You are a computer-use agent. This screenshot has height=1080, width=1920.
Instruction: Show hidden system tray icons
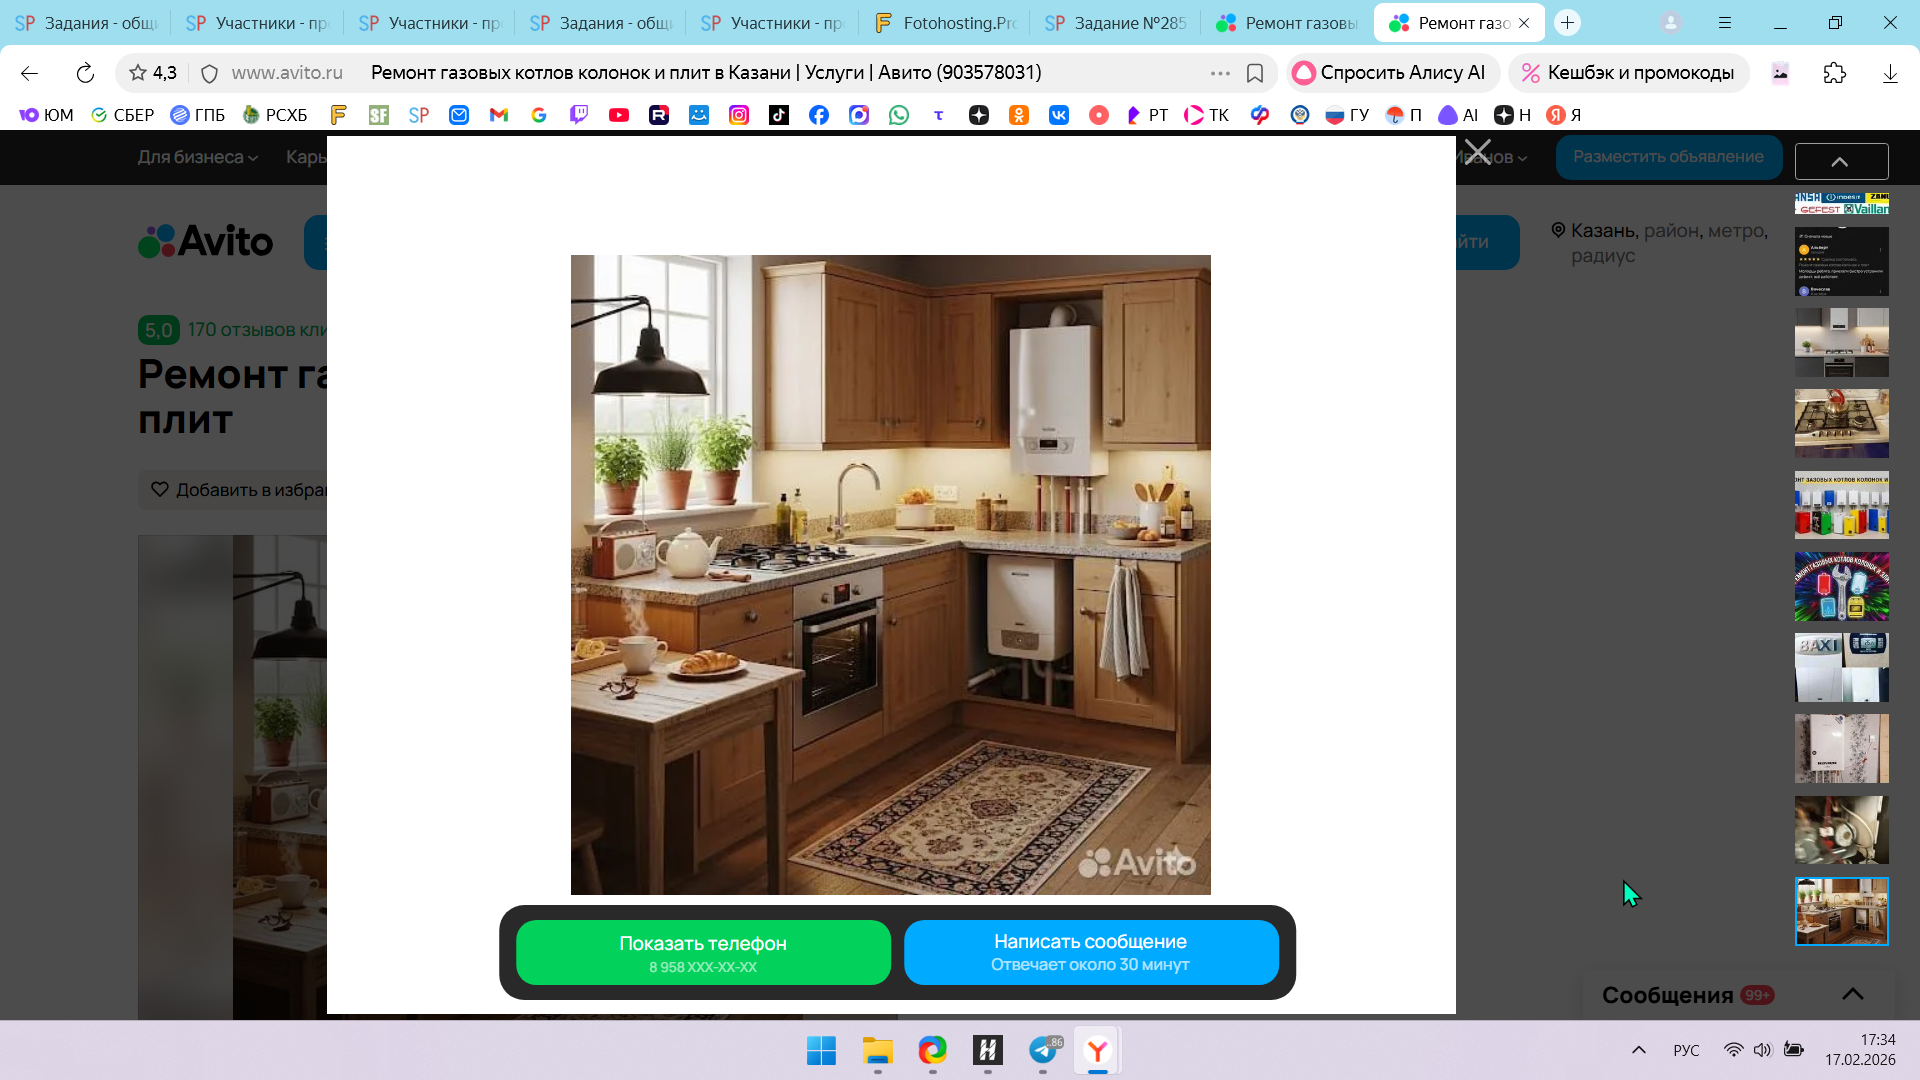click(x=1638, y=1050)
